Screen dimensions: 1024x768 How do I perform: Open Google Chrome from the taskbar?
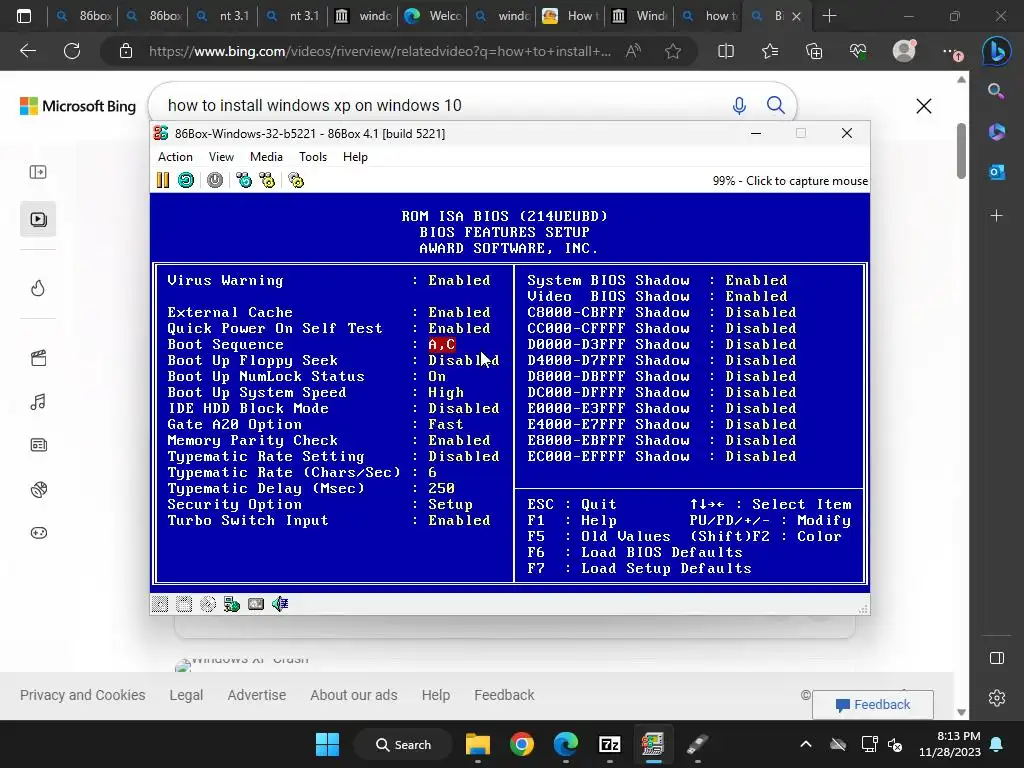[x=522, y=744]
